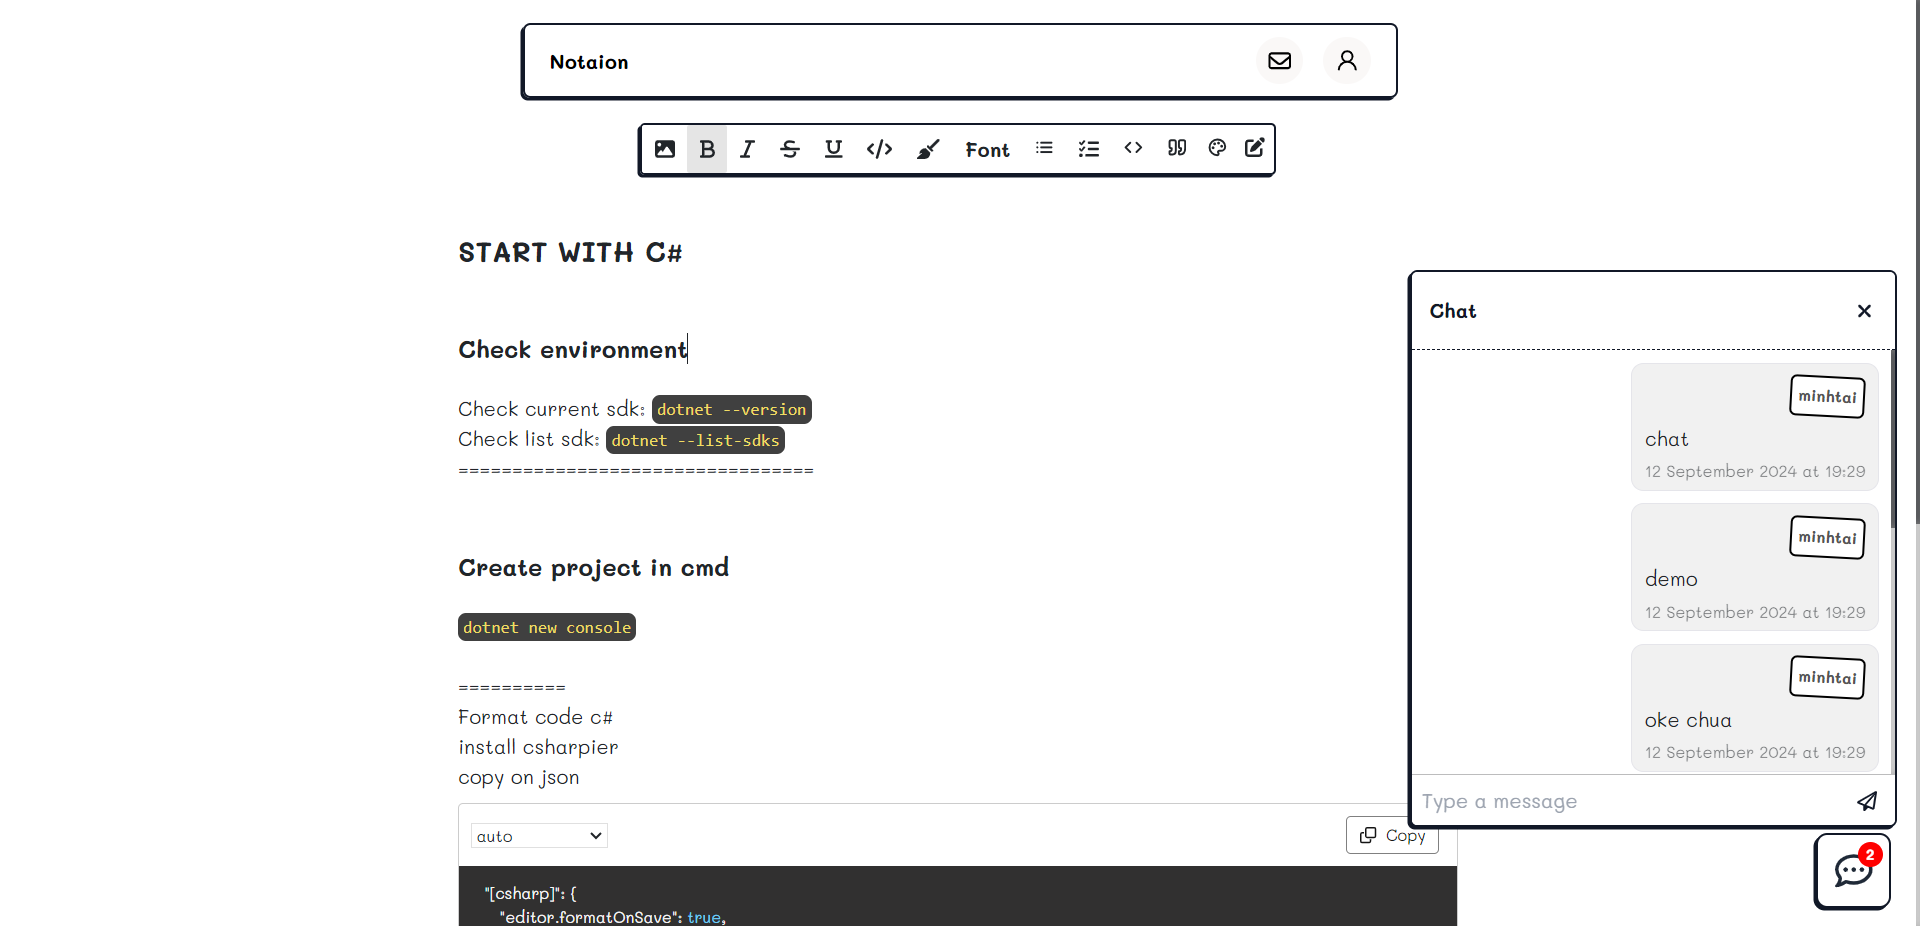This screenshot has height=926, width=1920.
Task: Copy the csharp code block
Action: pyautogui.click(x=1391, y=835)
